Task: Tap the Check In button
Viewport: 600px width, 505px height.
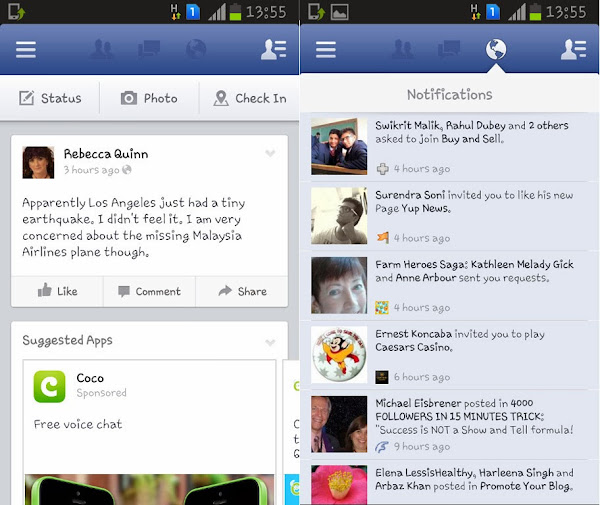Action: pyautogui.click(x=249, y=98)
